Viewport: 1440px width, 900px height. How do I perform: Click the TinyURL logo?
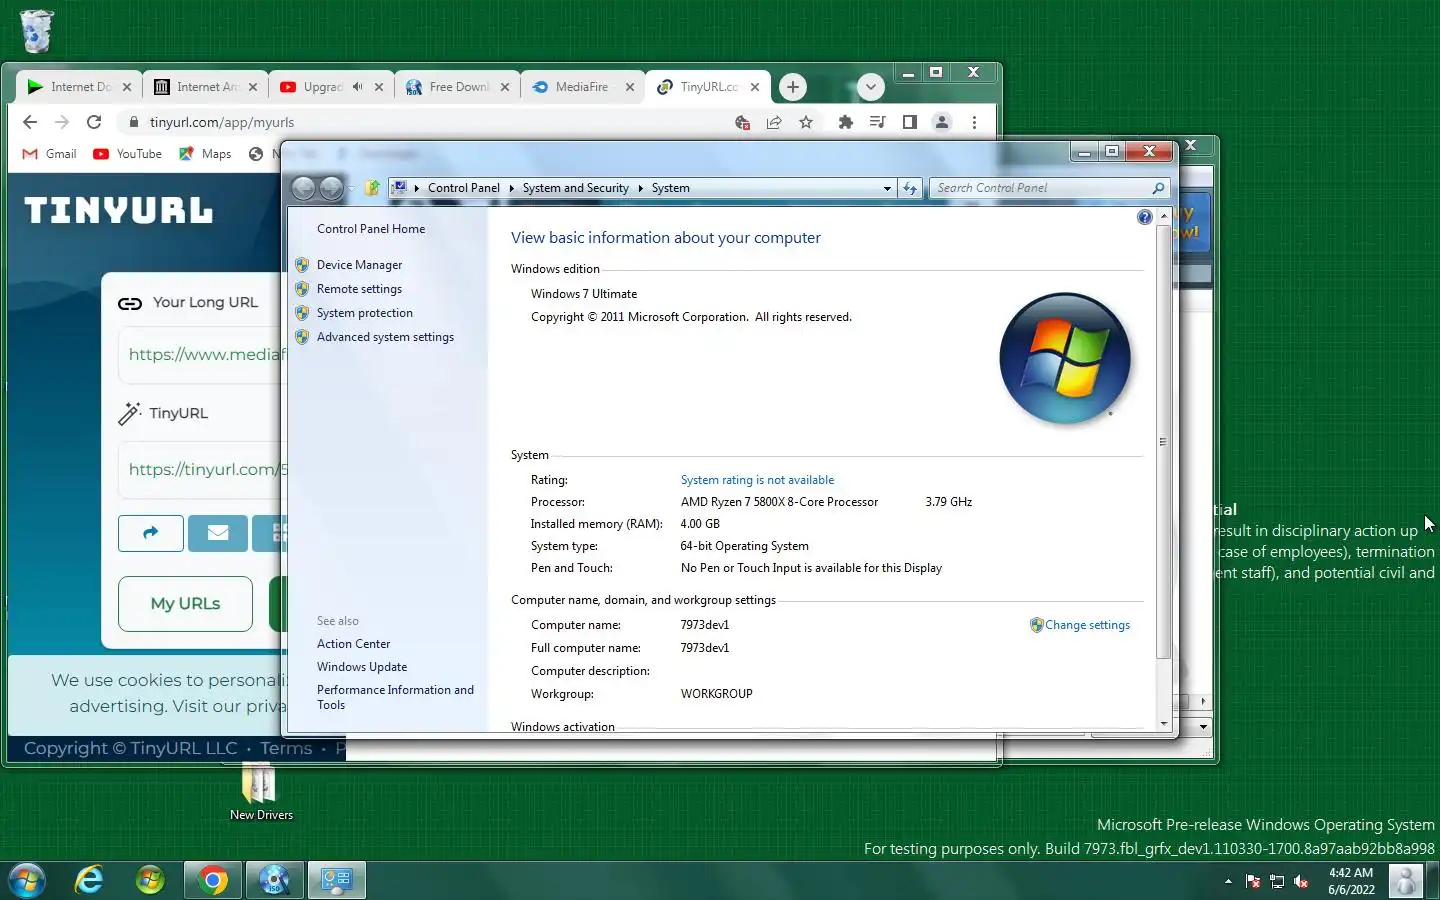coord(119,211)
